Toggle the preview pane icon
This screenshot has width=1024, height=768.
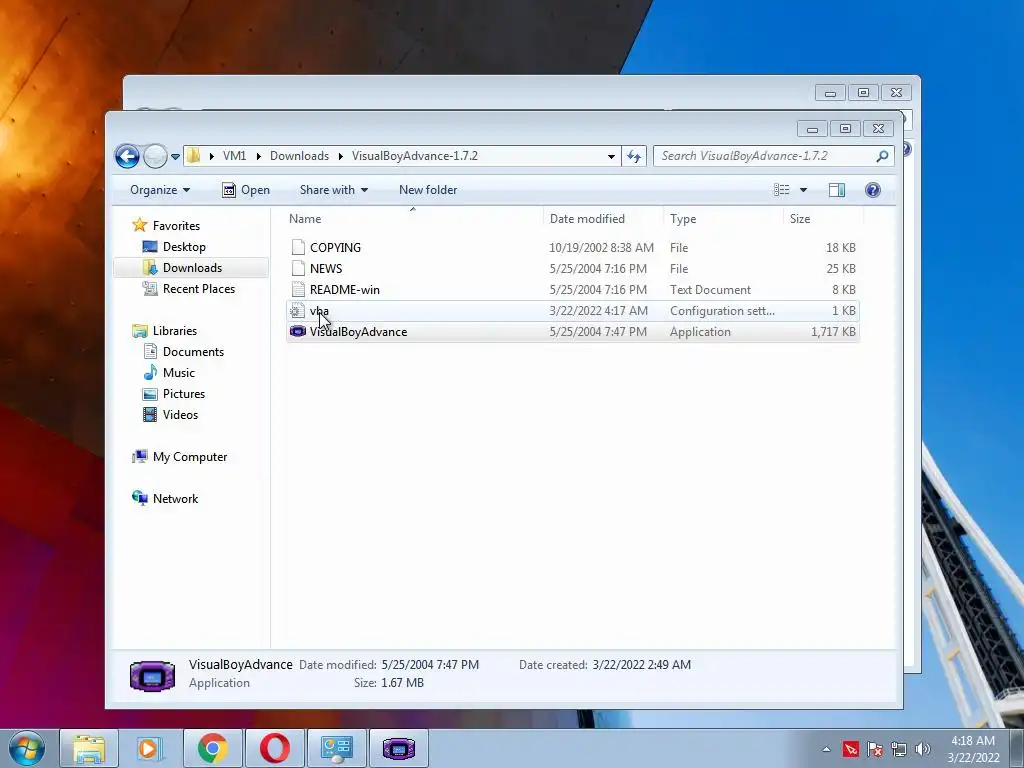click(837, 190)
